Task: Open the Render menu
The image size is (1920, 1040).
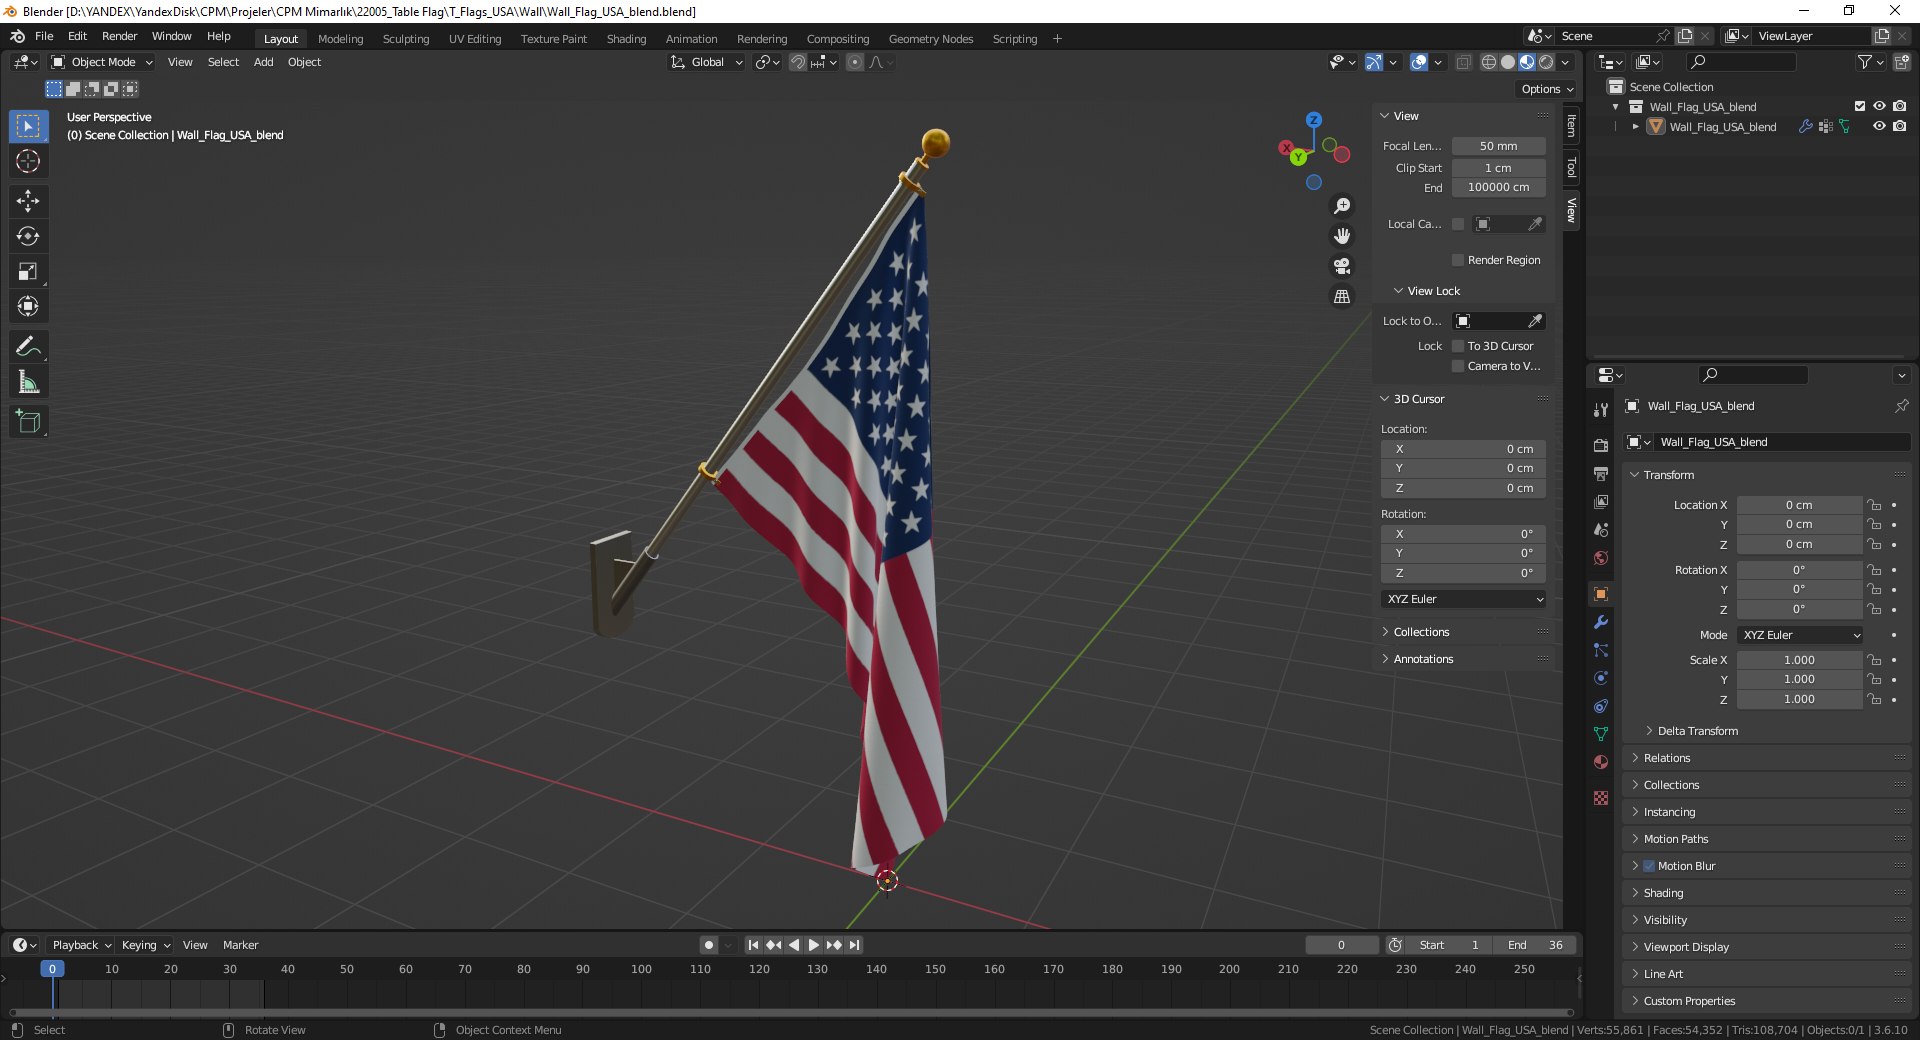Action: [119, 36]
